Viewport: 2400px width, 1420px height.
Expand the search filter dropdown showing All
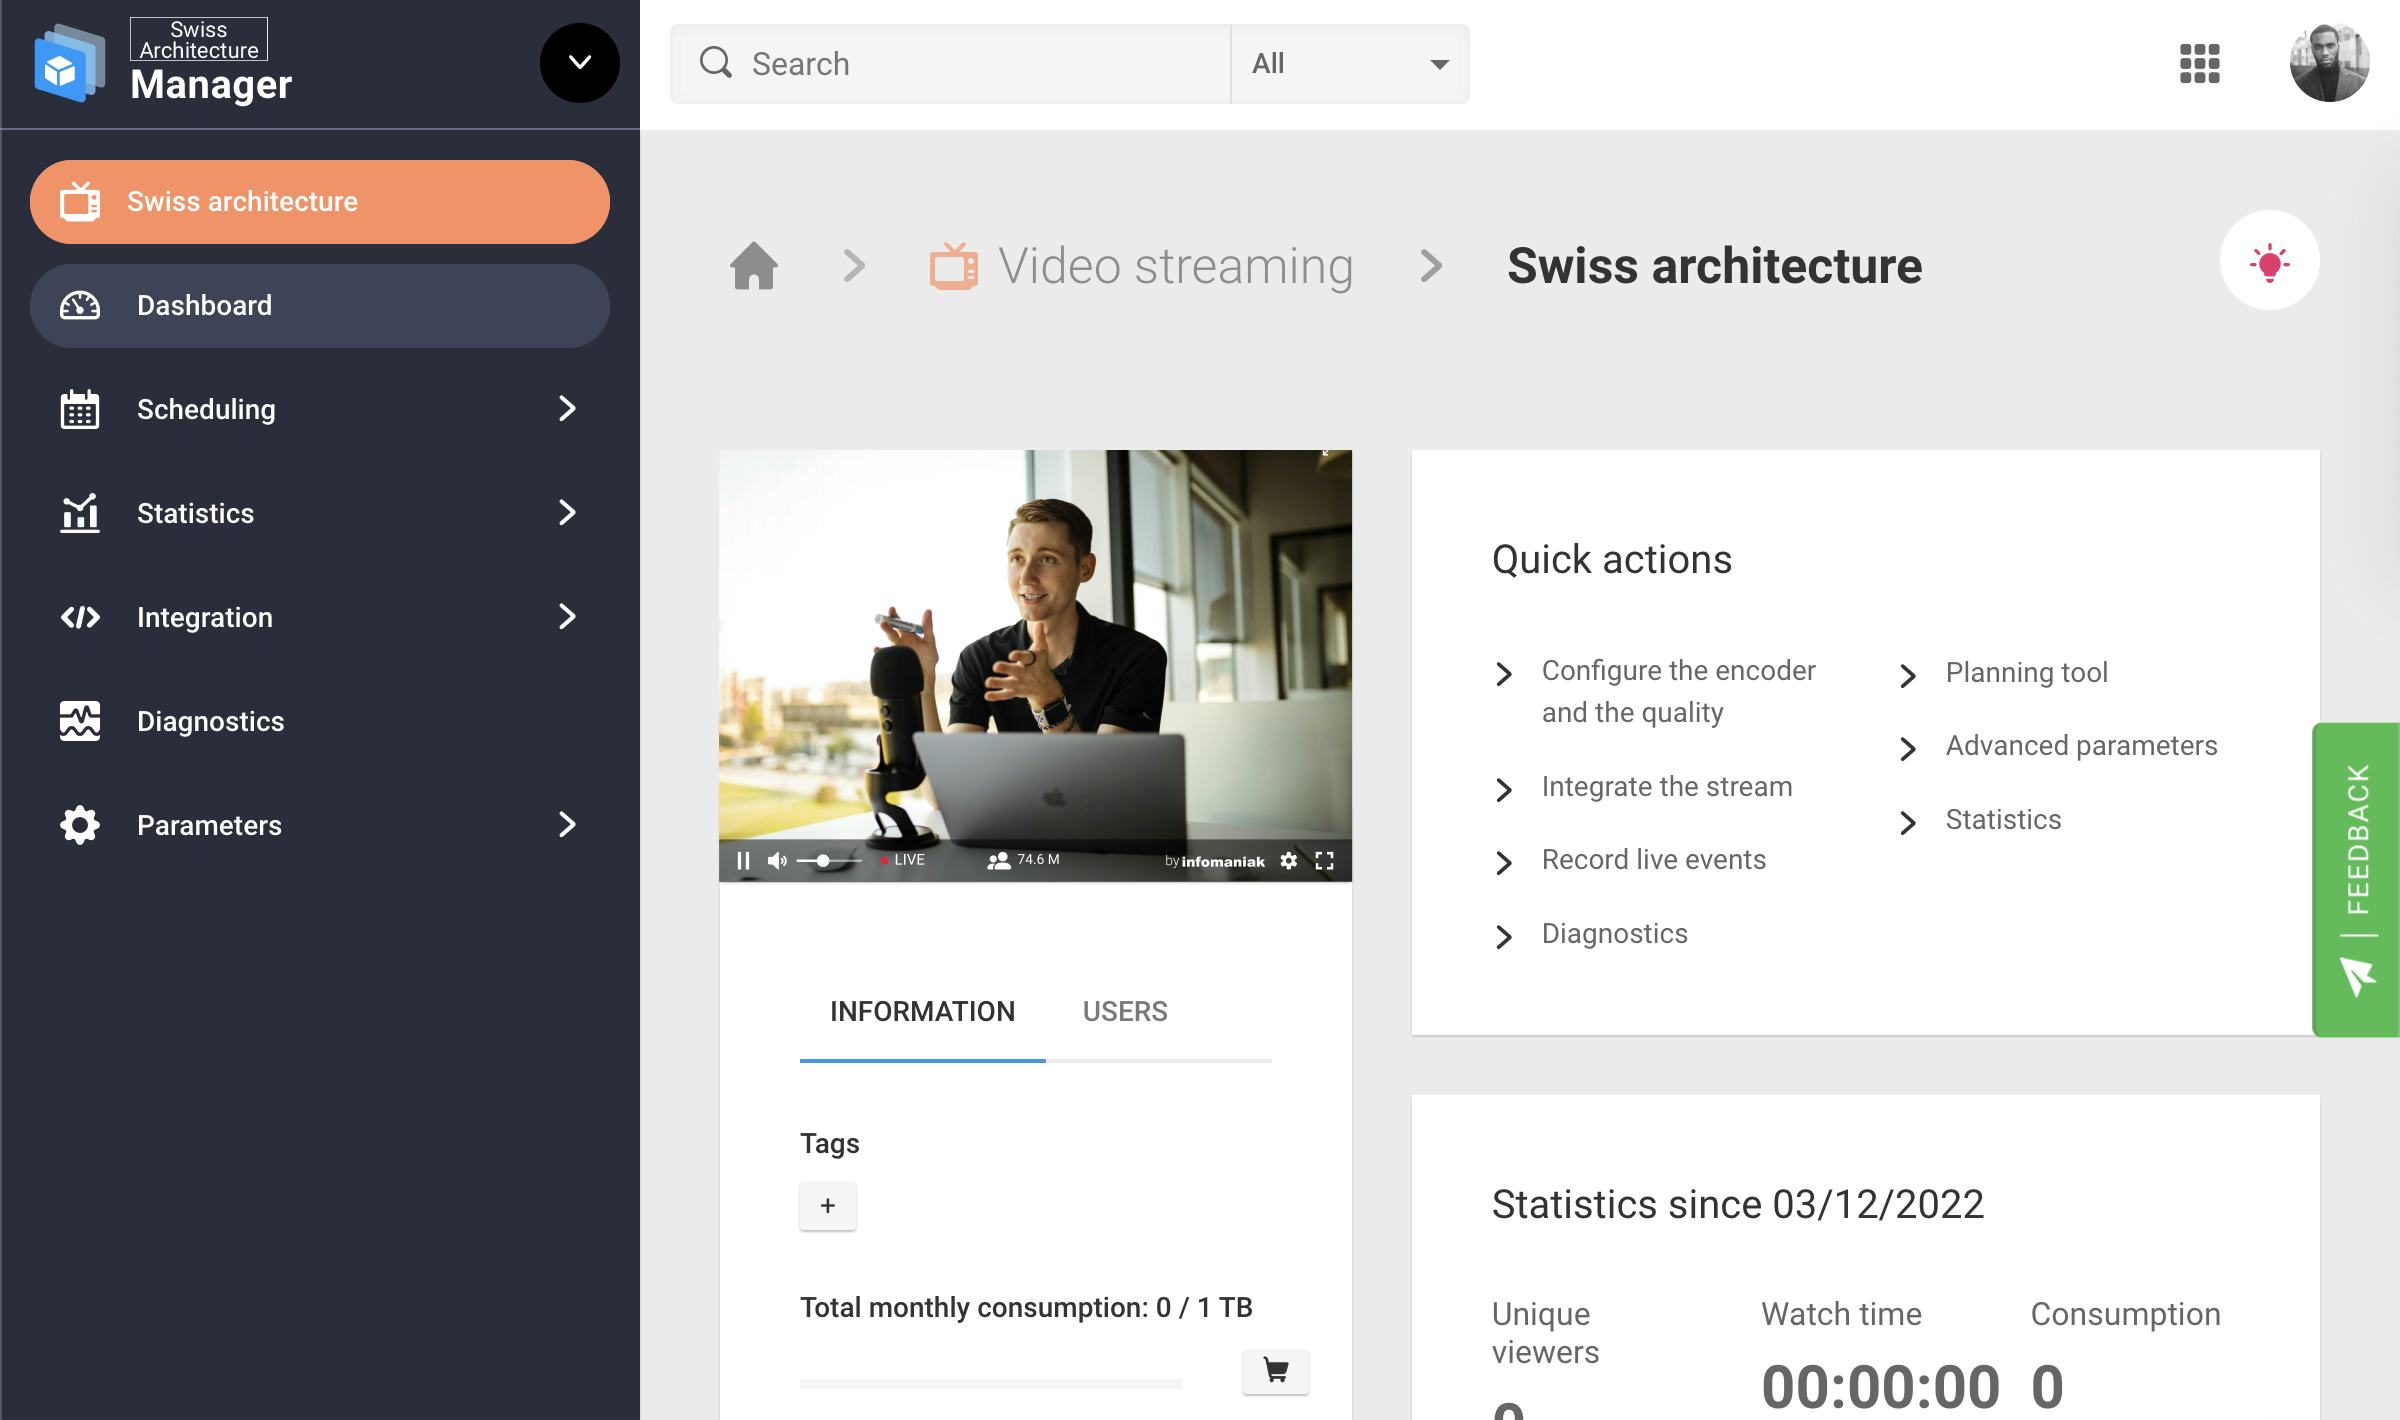pos(1349,63)
